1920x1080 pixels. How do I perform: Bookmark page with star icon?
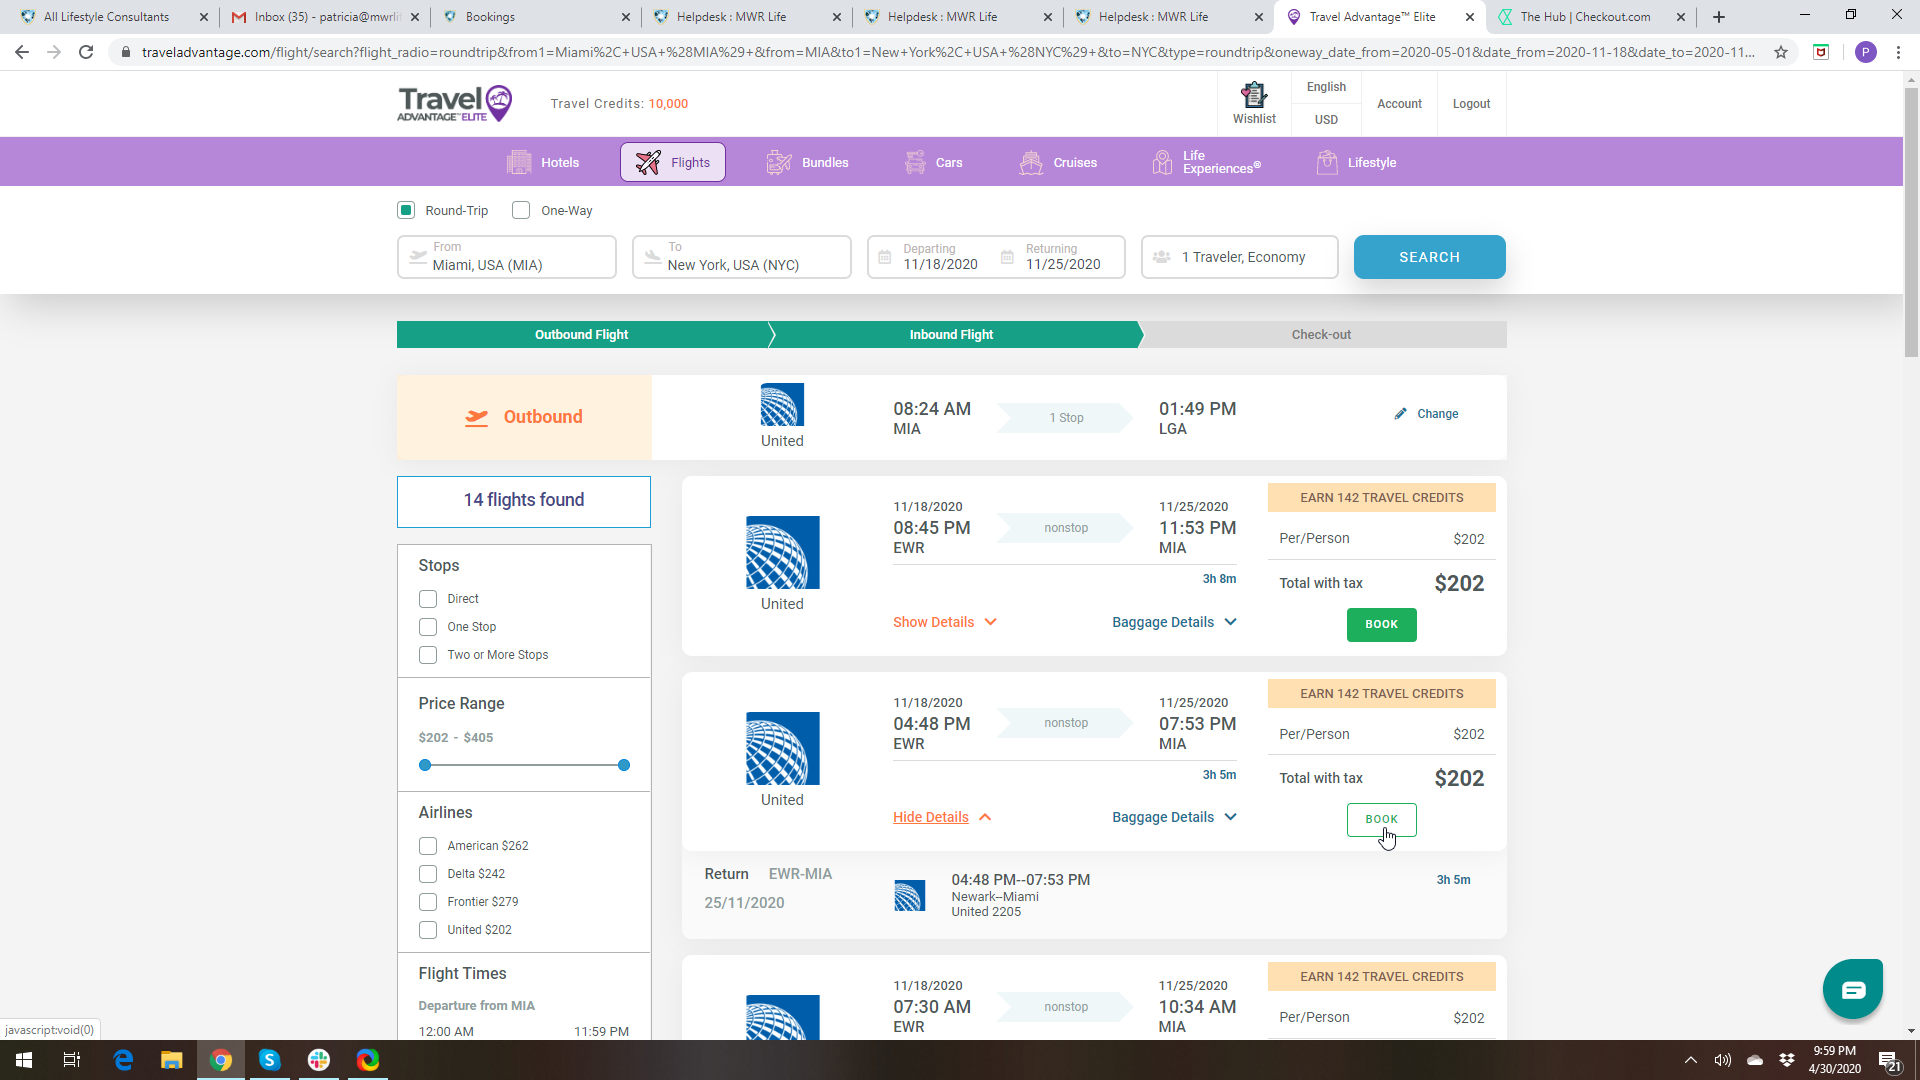click(x=1781, y=52)
